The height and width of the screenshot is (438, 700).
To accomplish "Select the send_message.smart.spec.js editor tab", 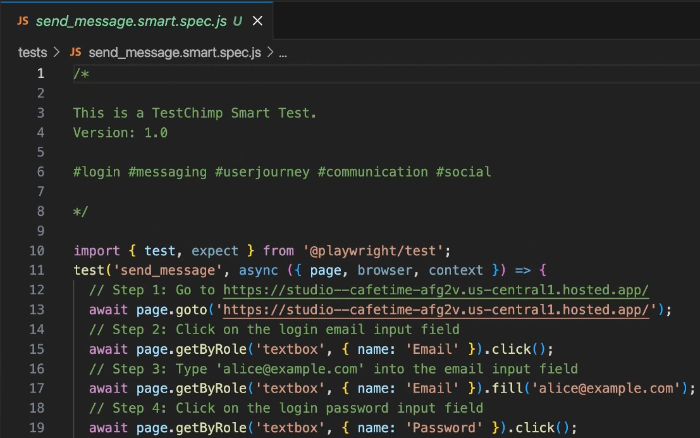I will (x=130, y=21).
